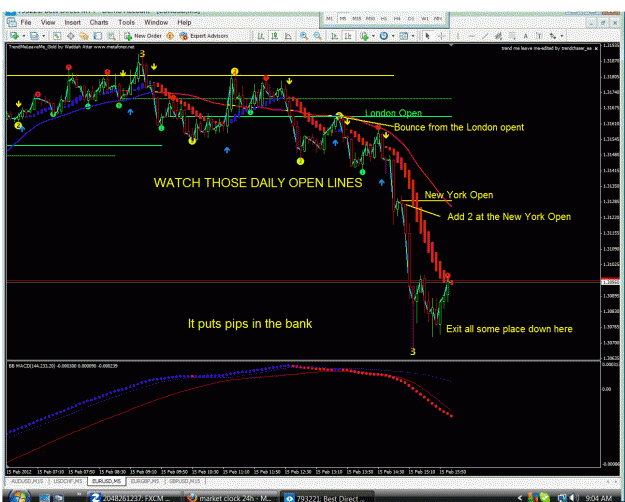Screen dimensions: 625x502
Task: Expand the Indicators dropdown arrow
Action: (373, 36)
